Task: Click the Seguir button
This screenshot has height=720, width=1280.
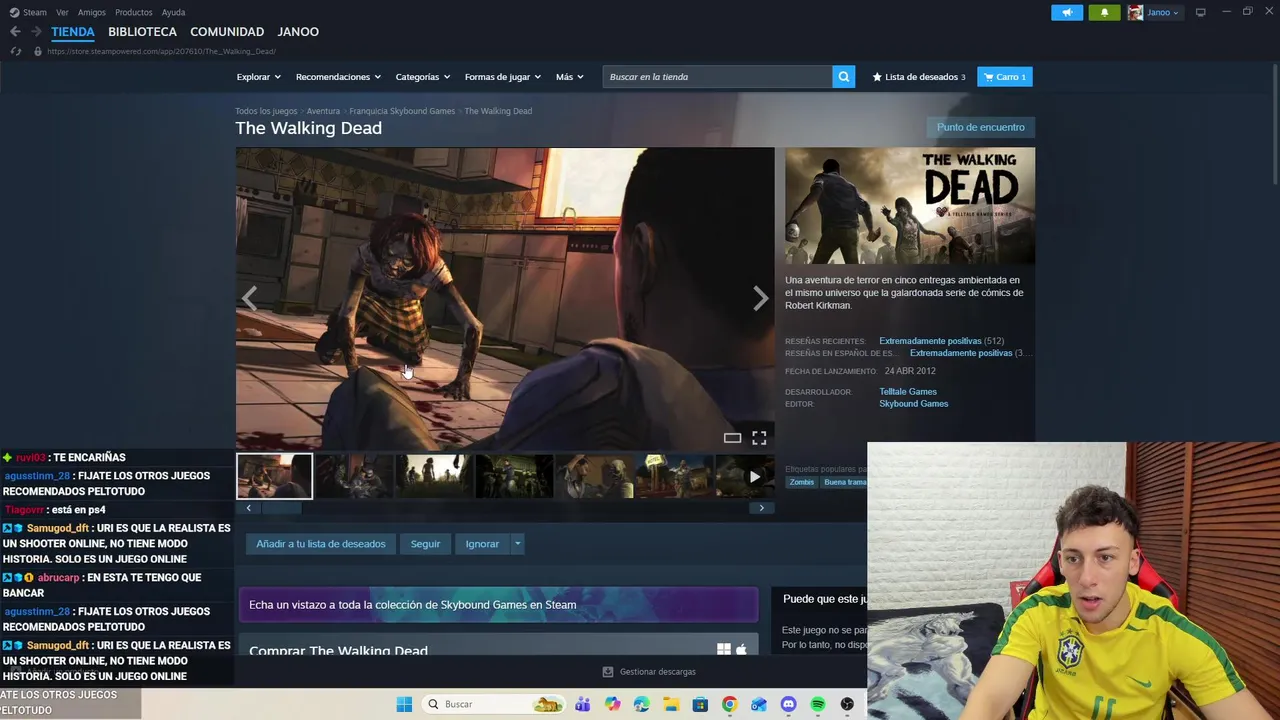Action: [x=425, y=544]
